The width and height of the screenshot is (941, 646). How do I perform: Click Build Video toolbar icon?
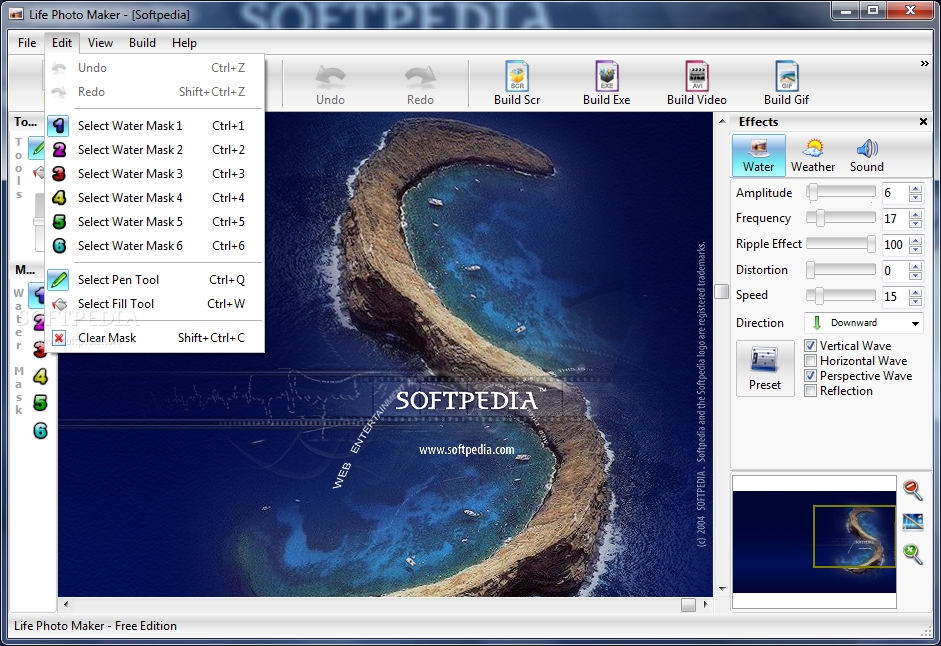(697, 83)
